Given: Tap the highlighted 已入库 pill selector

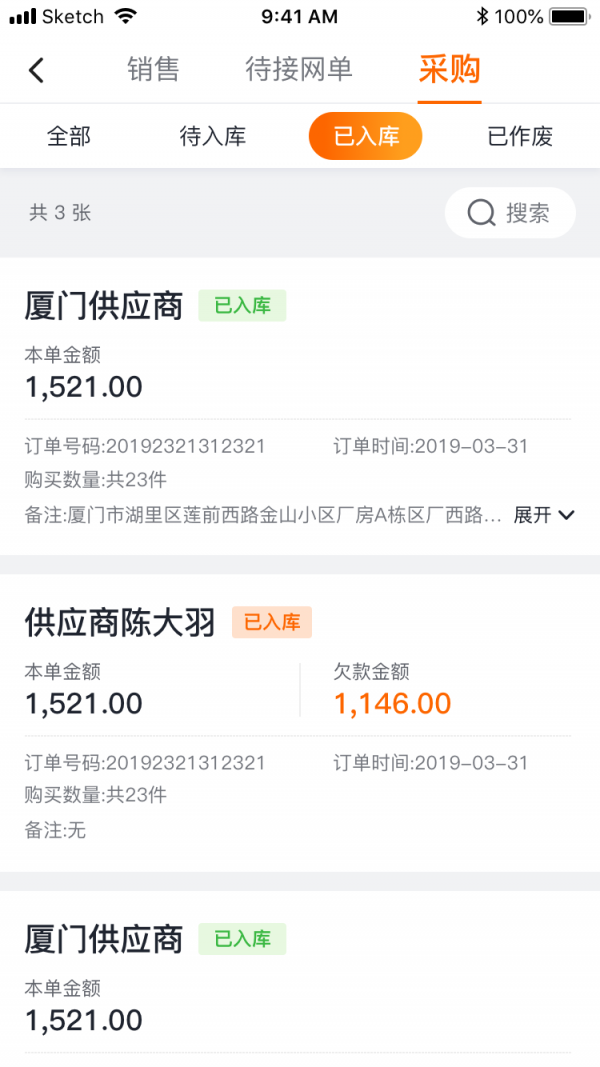Looking at the screenshot, I should coord(365,136).
